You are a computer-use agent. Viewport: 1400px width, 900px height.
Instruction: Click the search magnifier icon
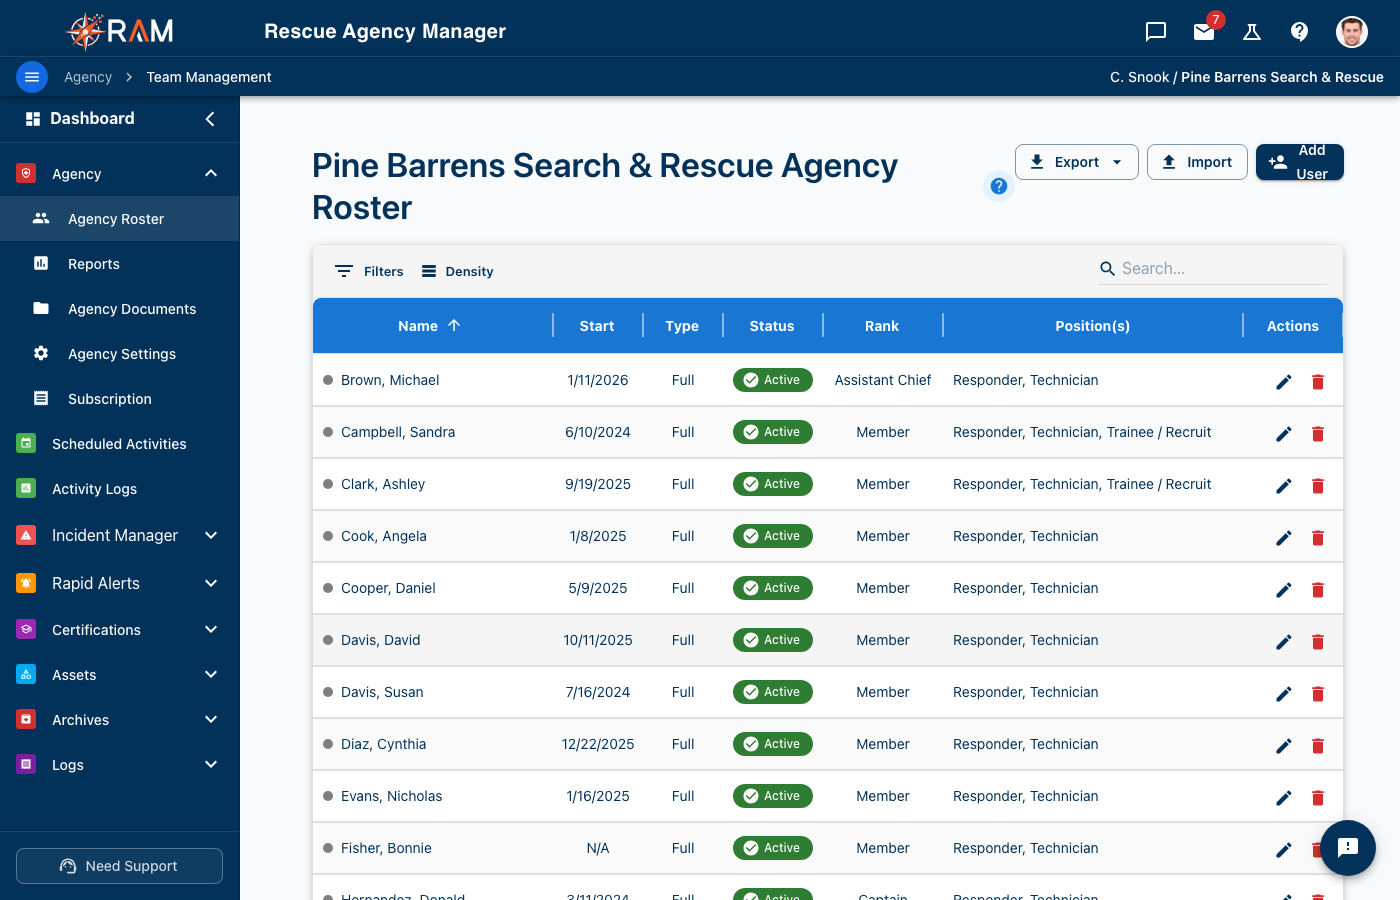(x=1107, y=268)
